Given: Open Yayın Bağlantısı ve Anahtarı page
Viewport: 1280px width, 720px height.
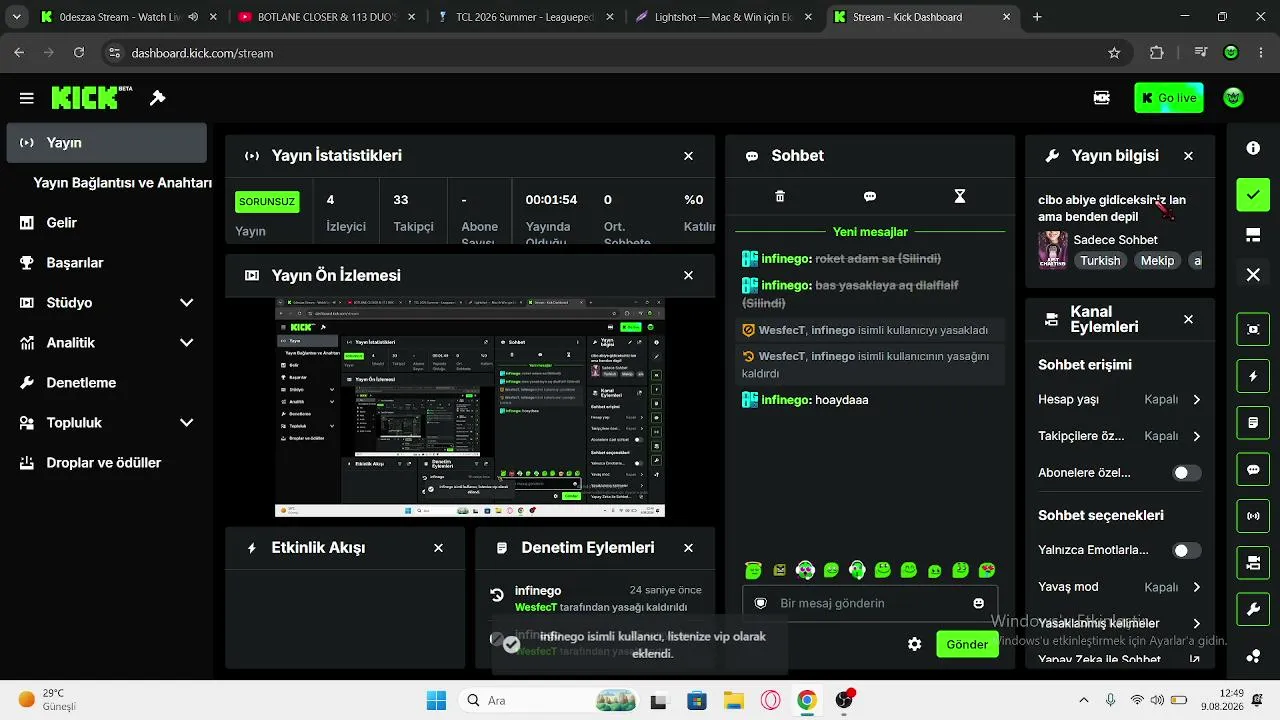Looking at the screenshot, I should (122, 183).
